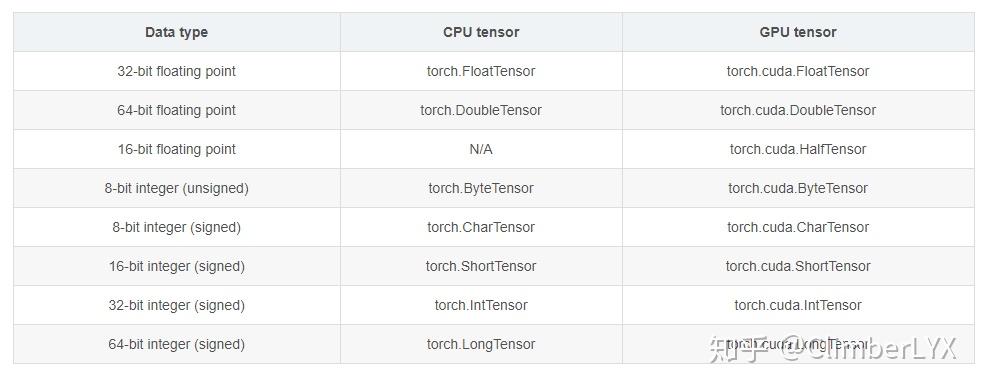
Task: Click the torch.ByteTensor cell
Action: coord(481,188)
